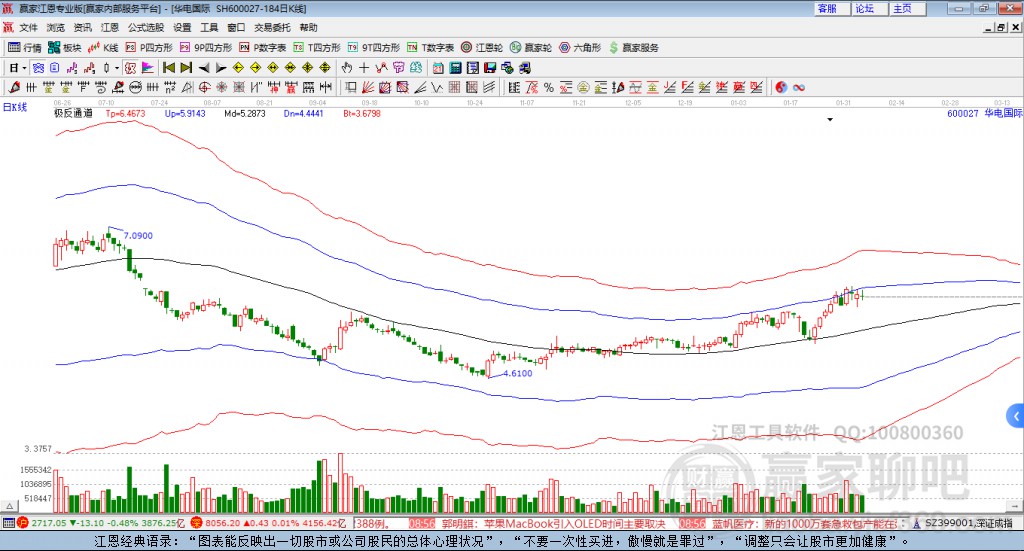Screen dimensions: 1024x551
Task: Toggle the hand pan tool
Action: 347,68
